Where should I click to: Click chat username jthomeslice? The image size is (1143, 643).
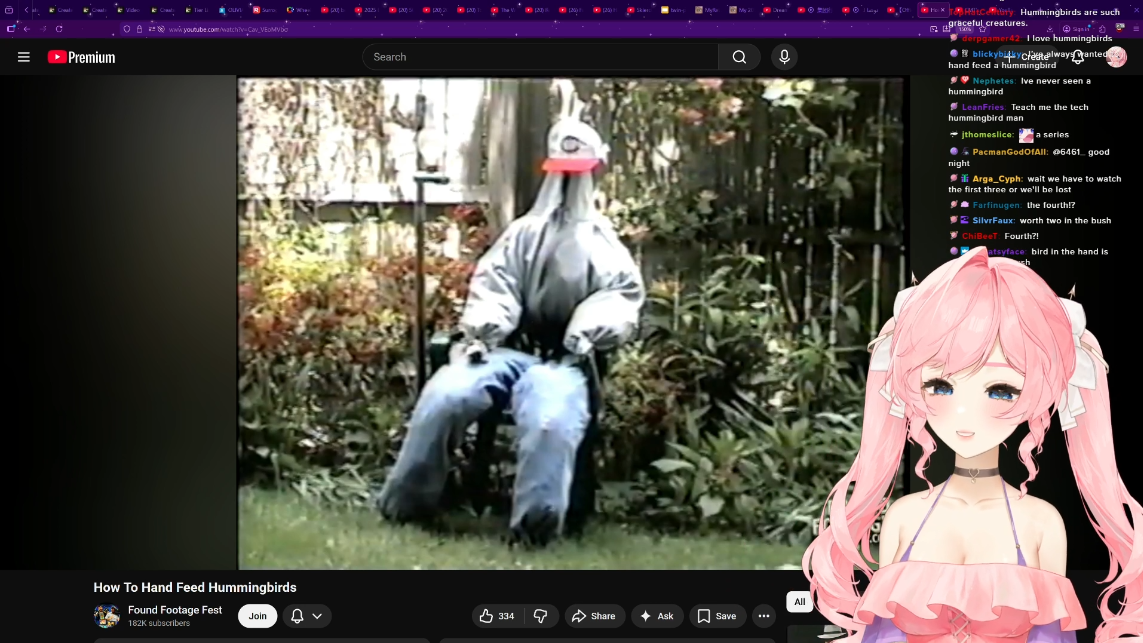(987, 135)
